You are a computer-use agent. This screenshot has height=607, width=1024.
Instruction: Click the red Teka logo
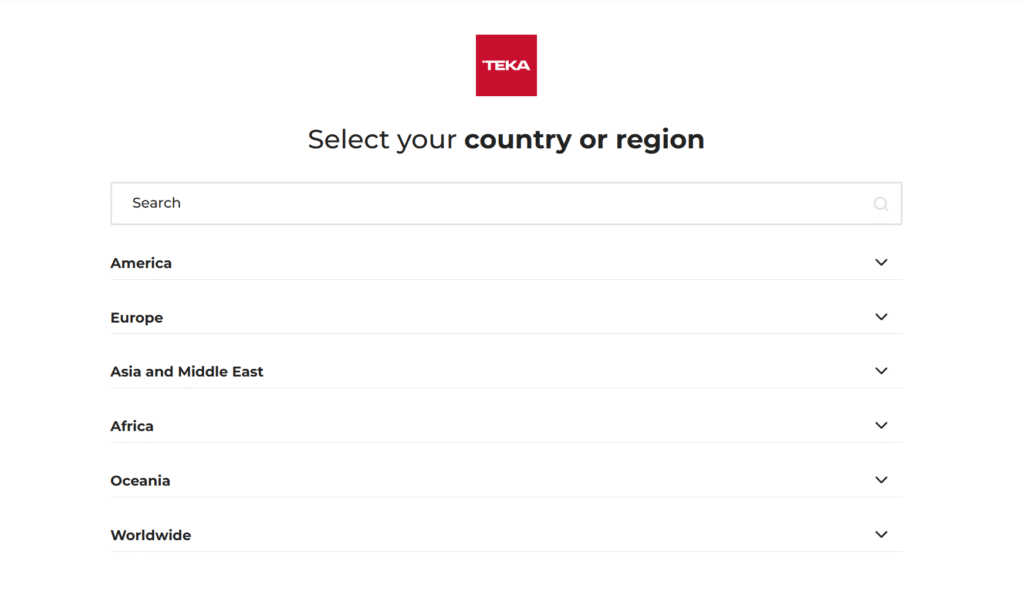point(506,65)
